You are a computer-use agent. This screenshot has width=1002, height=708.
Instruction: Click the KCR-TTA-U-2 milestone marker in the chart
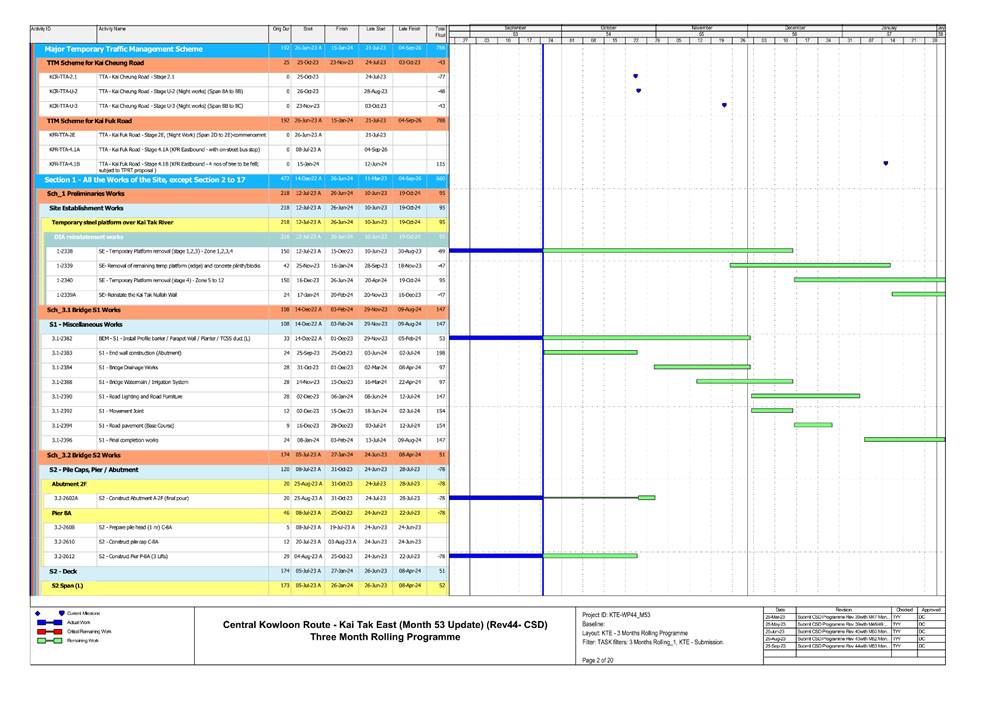[638, 91]
